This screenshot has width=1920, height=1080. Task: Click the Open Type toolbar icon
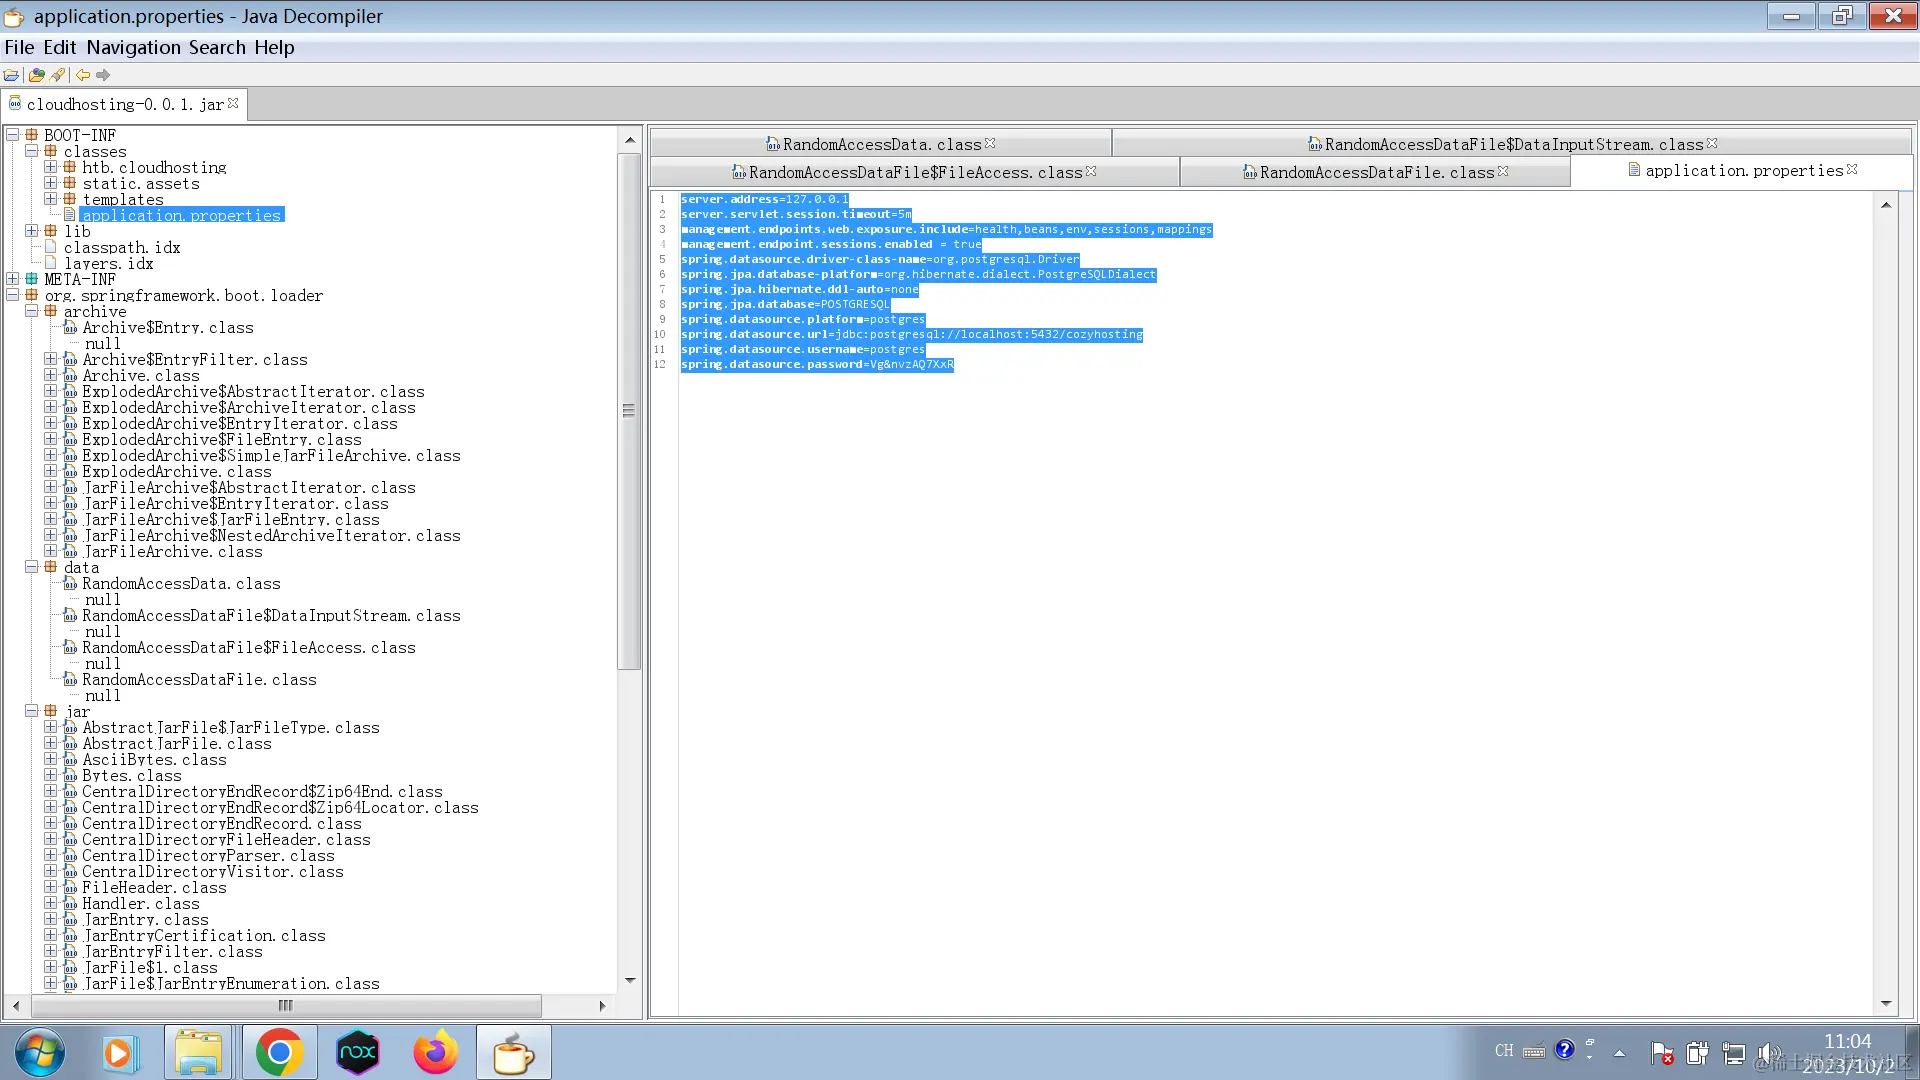point(37,75)
